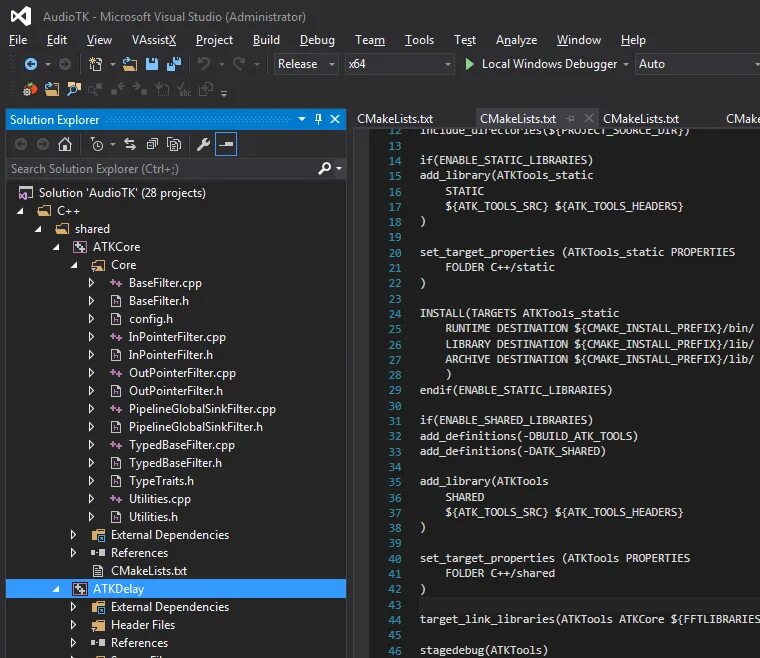Click the Open File in Solution icon
Screen dimensions: 760x658
(52, 90)
